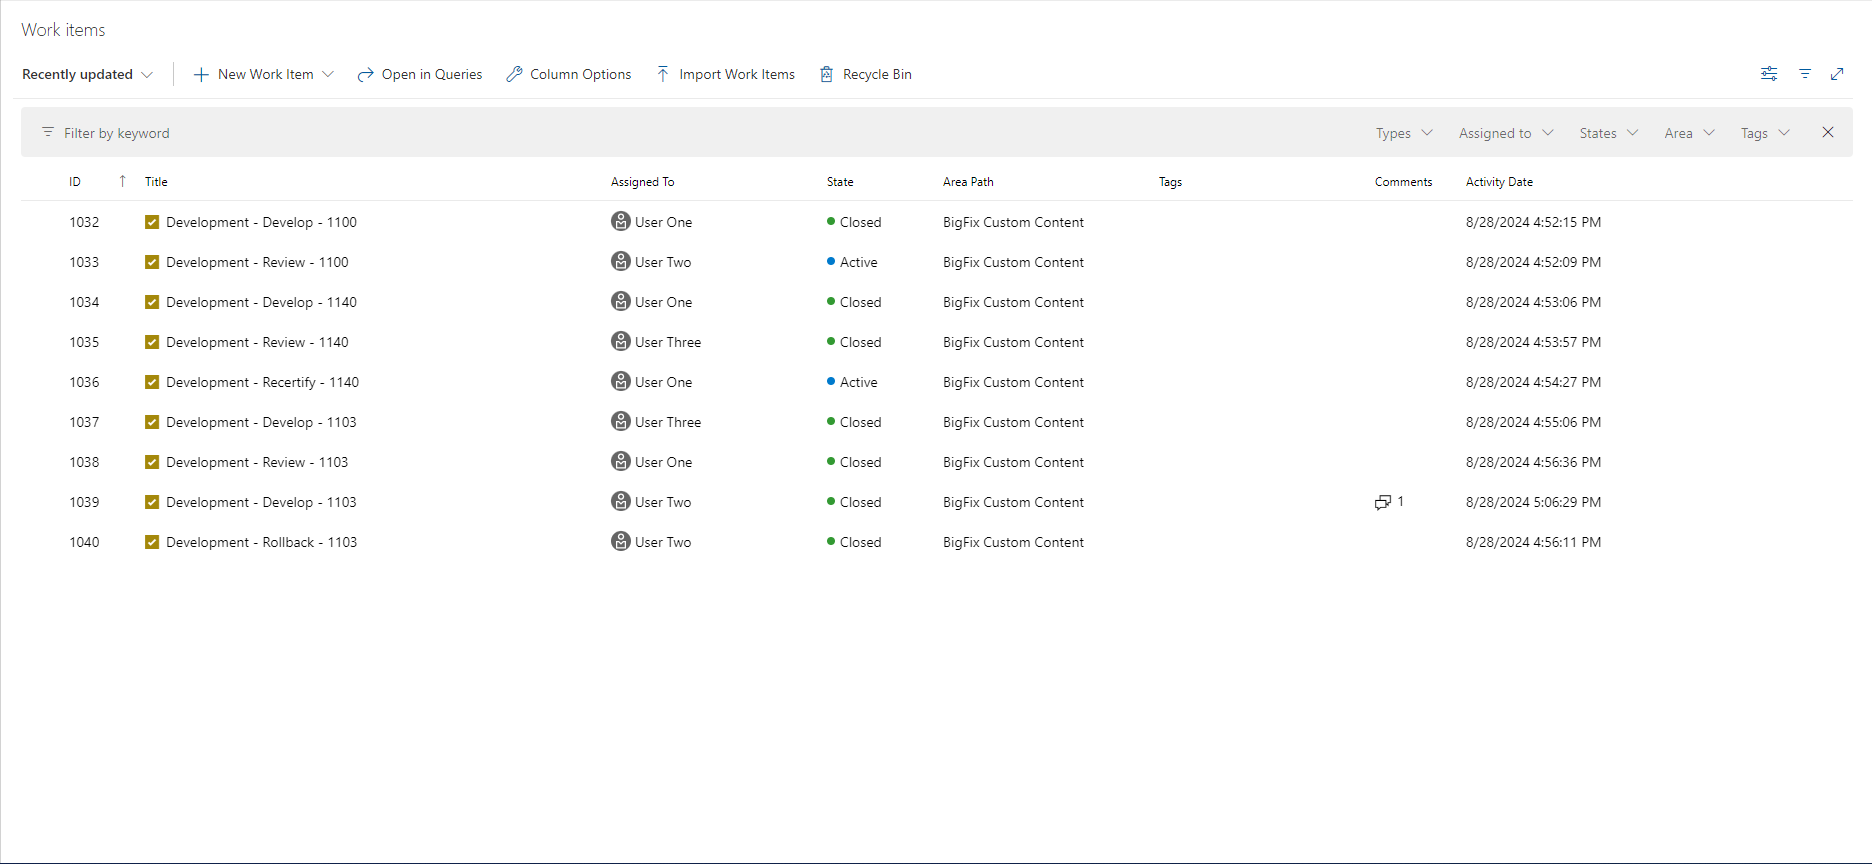The image size is (1872, 864).
Task: Sort by the ID column header
Action: tap(75, 182)
